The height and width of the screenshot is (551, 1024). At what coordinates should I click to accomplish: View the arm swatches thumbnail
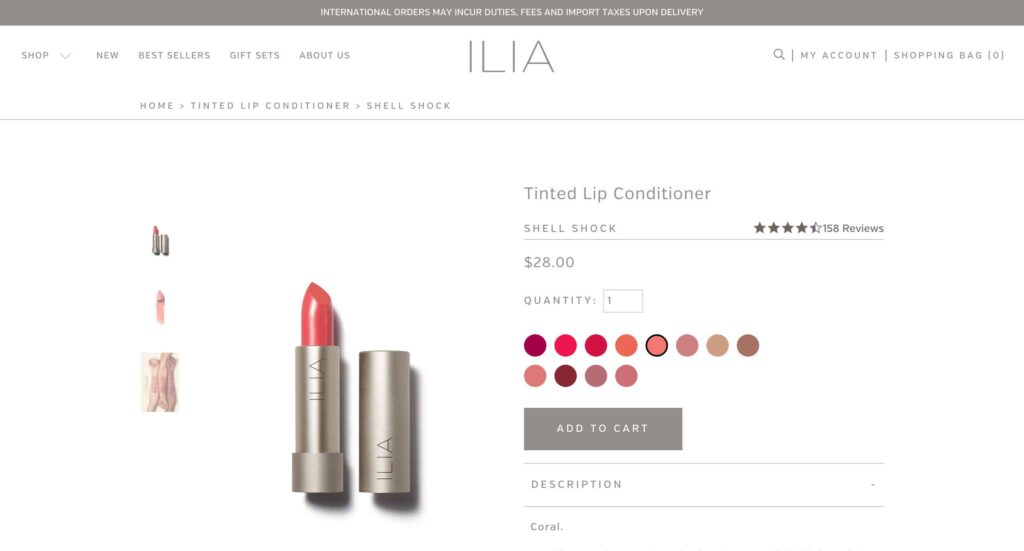pyautogui.click(x=160, y=381)
